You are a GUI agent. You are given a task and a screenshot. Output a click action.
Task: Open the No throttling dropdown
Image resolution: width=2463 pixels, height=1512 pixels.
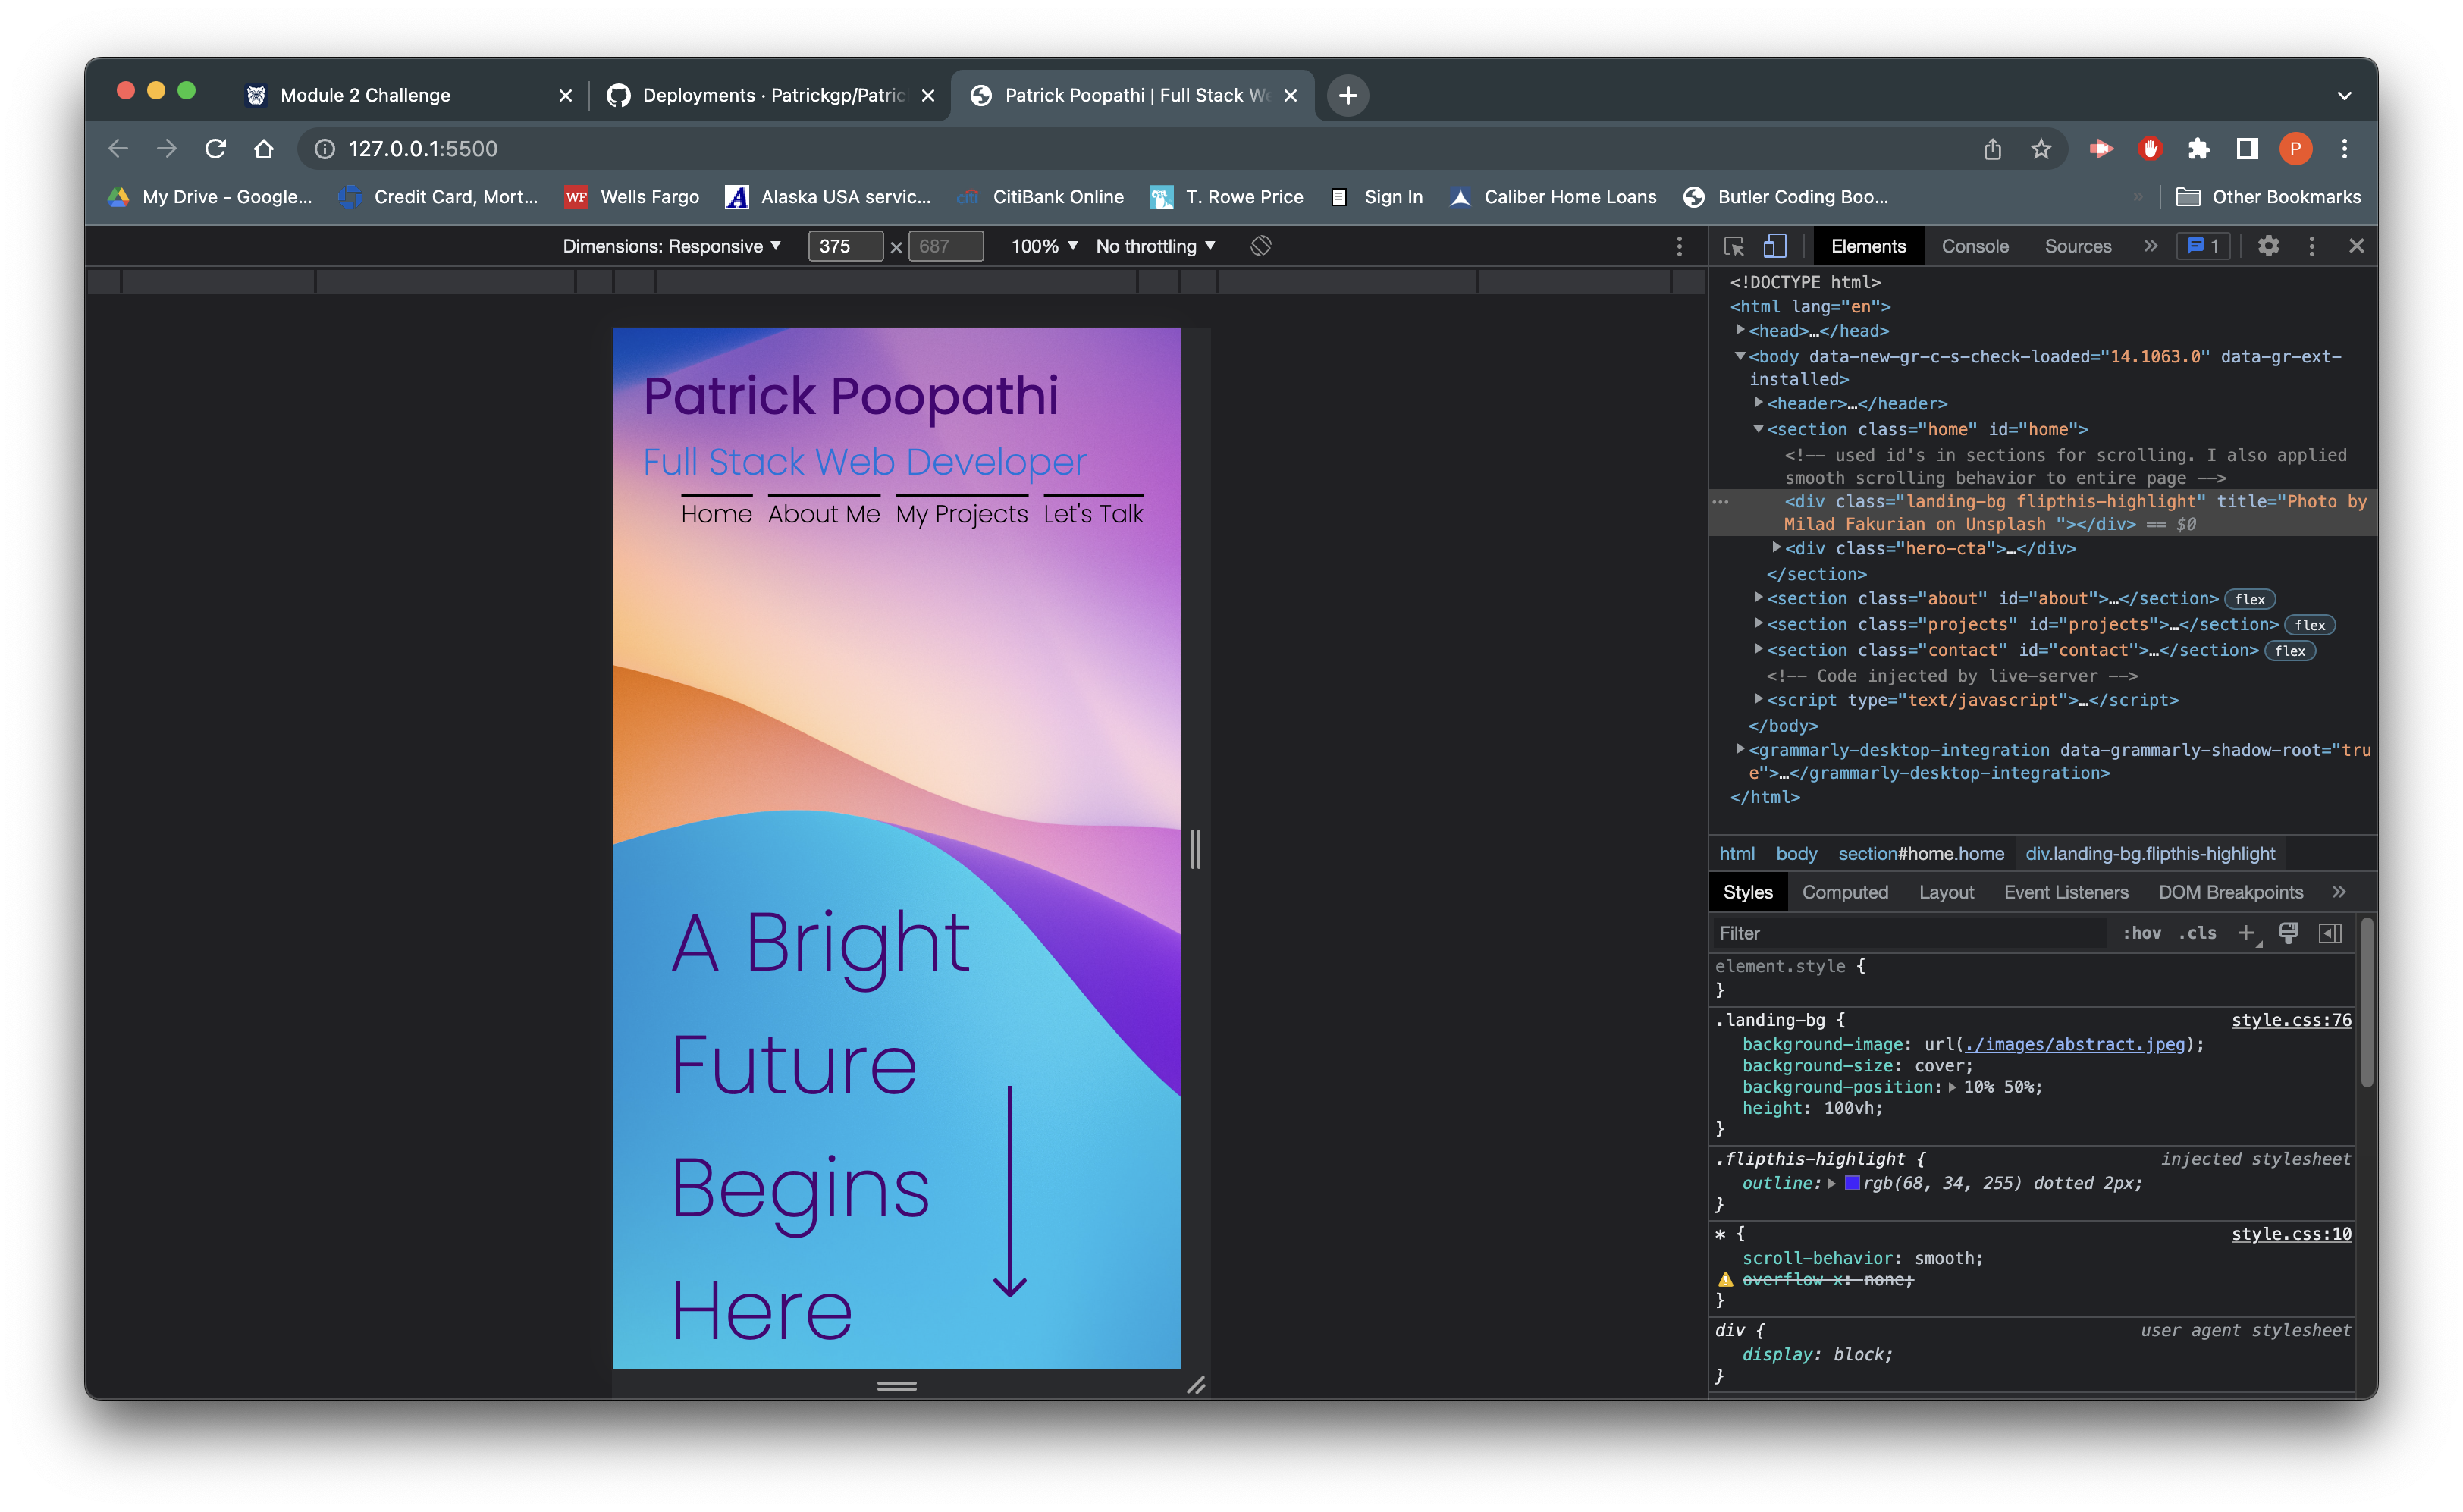[1156, 246]
